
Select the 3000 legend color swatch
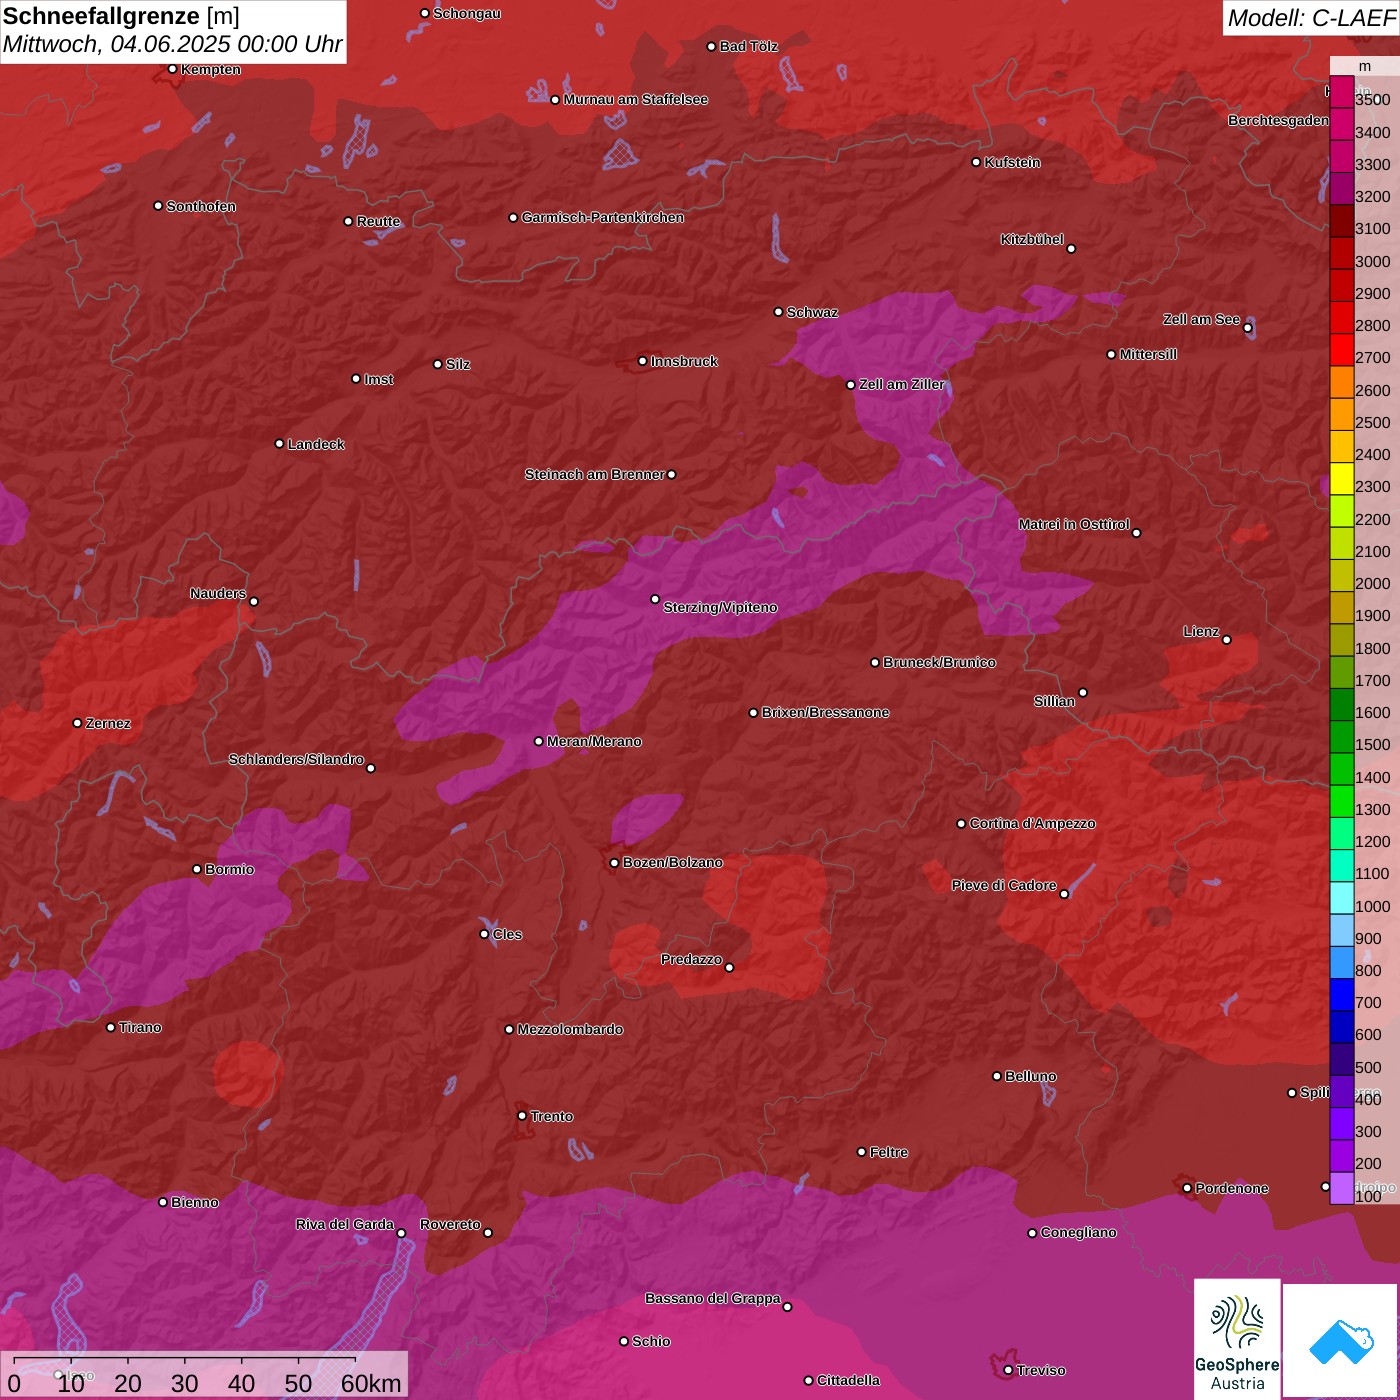point(1342,254)
